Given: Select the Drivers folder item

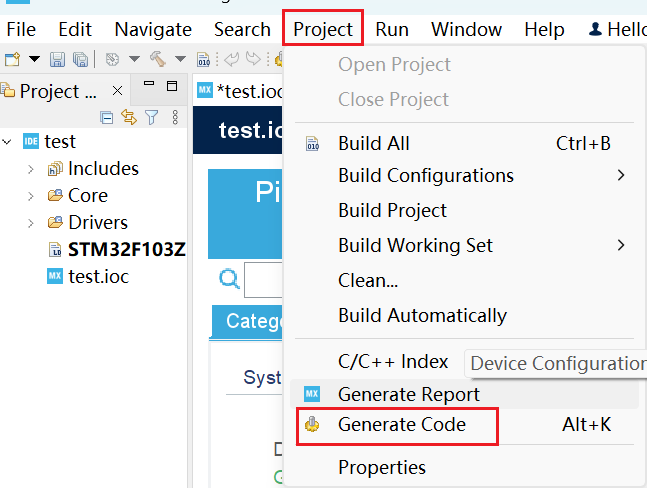Looking at the screenshot, I should pos(98,223).
